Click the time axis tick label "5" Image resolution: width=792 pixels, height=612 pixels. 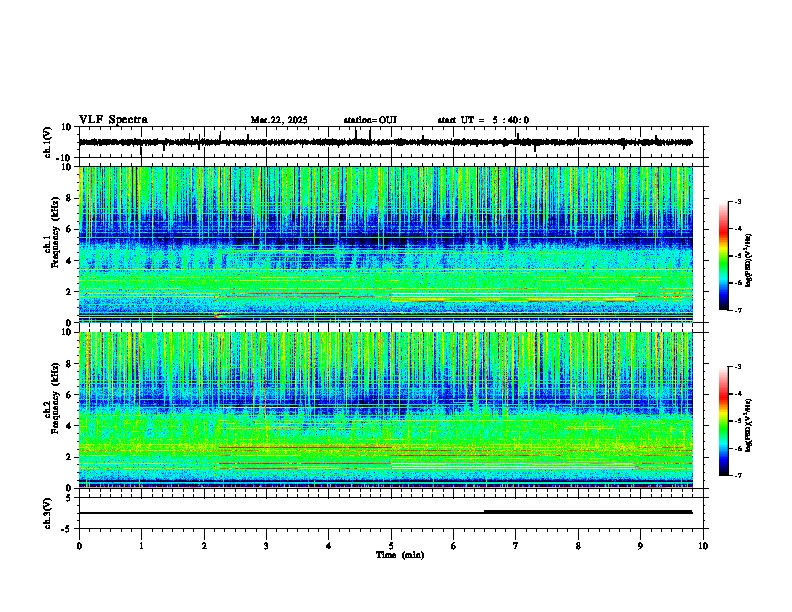point(391,546)
